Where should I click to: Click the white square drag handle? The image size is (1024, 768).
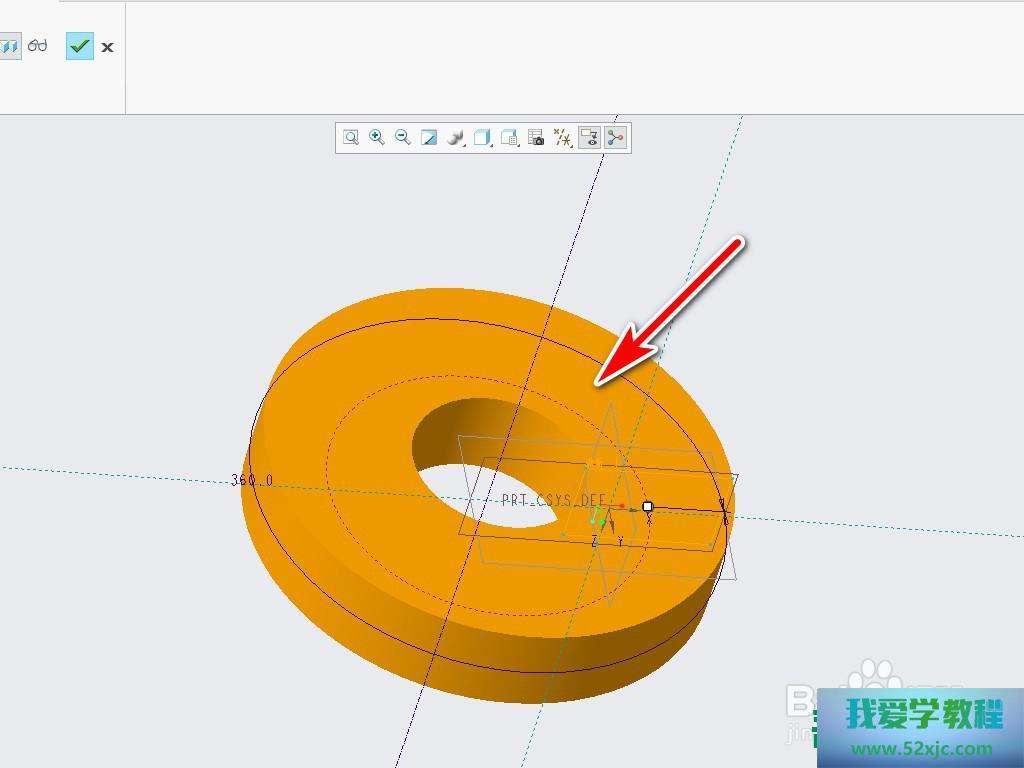click(648, 507)
